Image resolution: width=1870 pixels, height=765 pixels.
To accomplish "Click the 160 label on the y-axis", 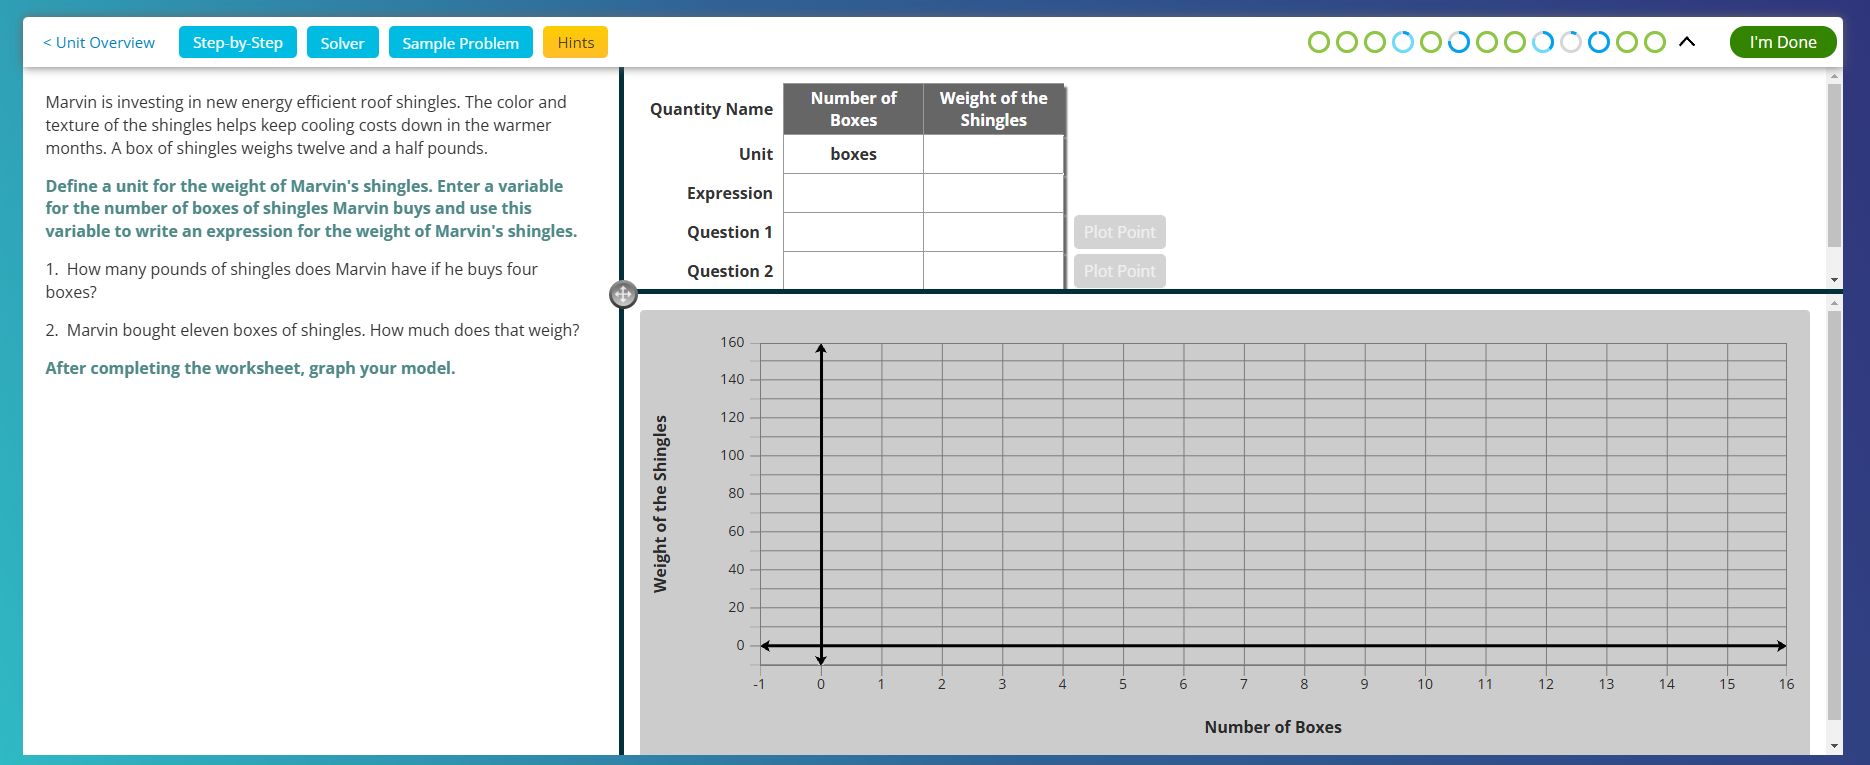I will click(x=732, y=342).
